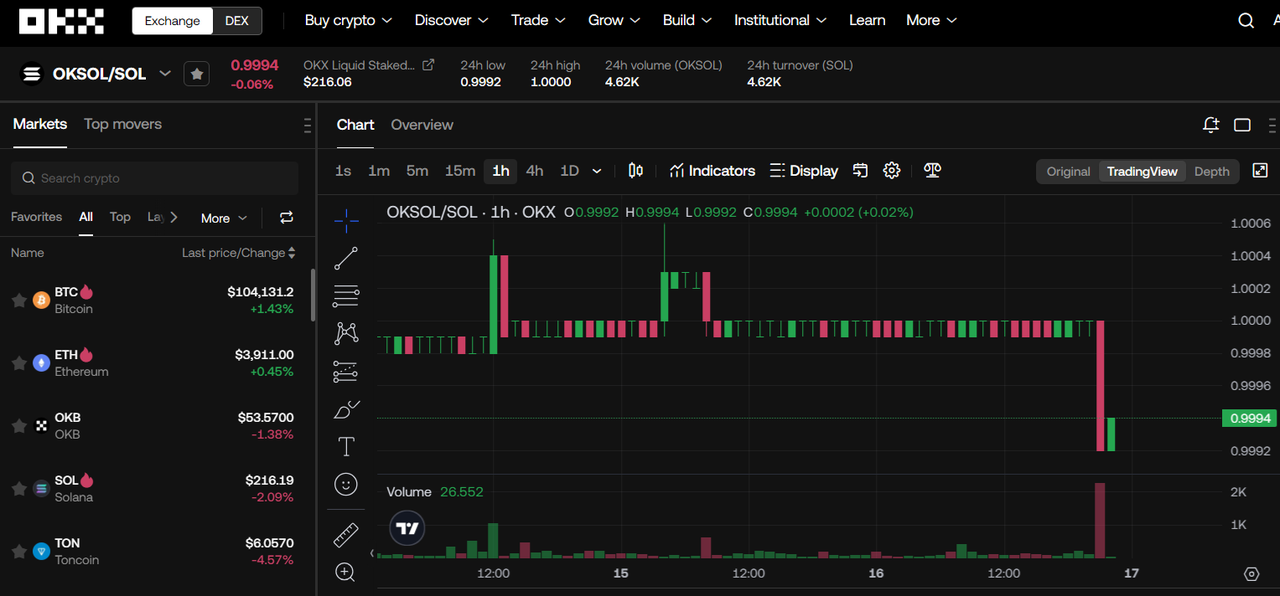Toggle favorite star for ETH
This screenshot has height=596, width=1280.
coord(19,363)
